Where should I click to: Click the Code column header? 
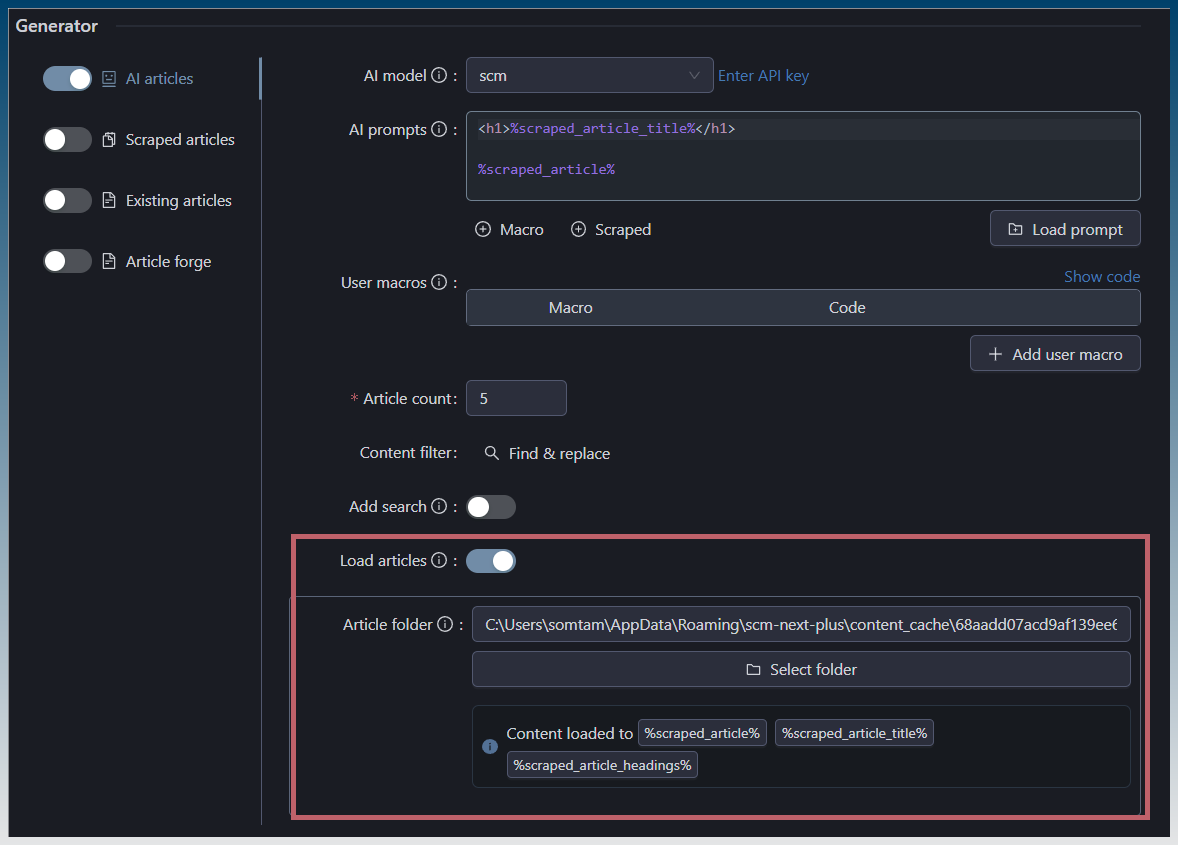click(x=847, y=308)
